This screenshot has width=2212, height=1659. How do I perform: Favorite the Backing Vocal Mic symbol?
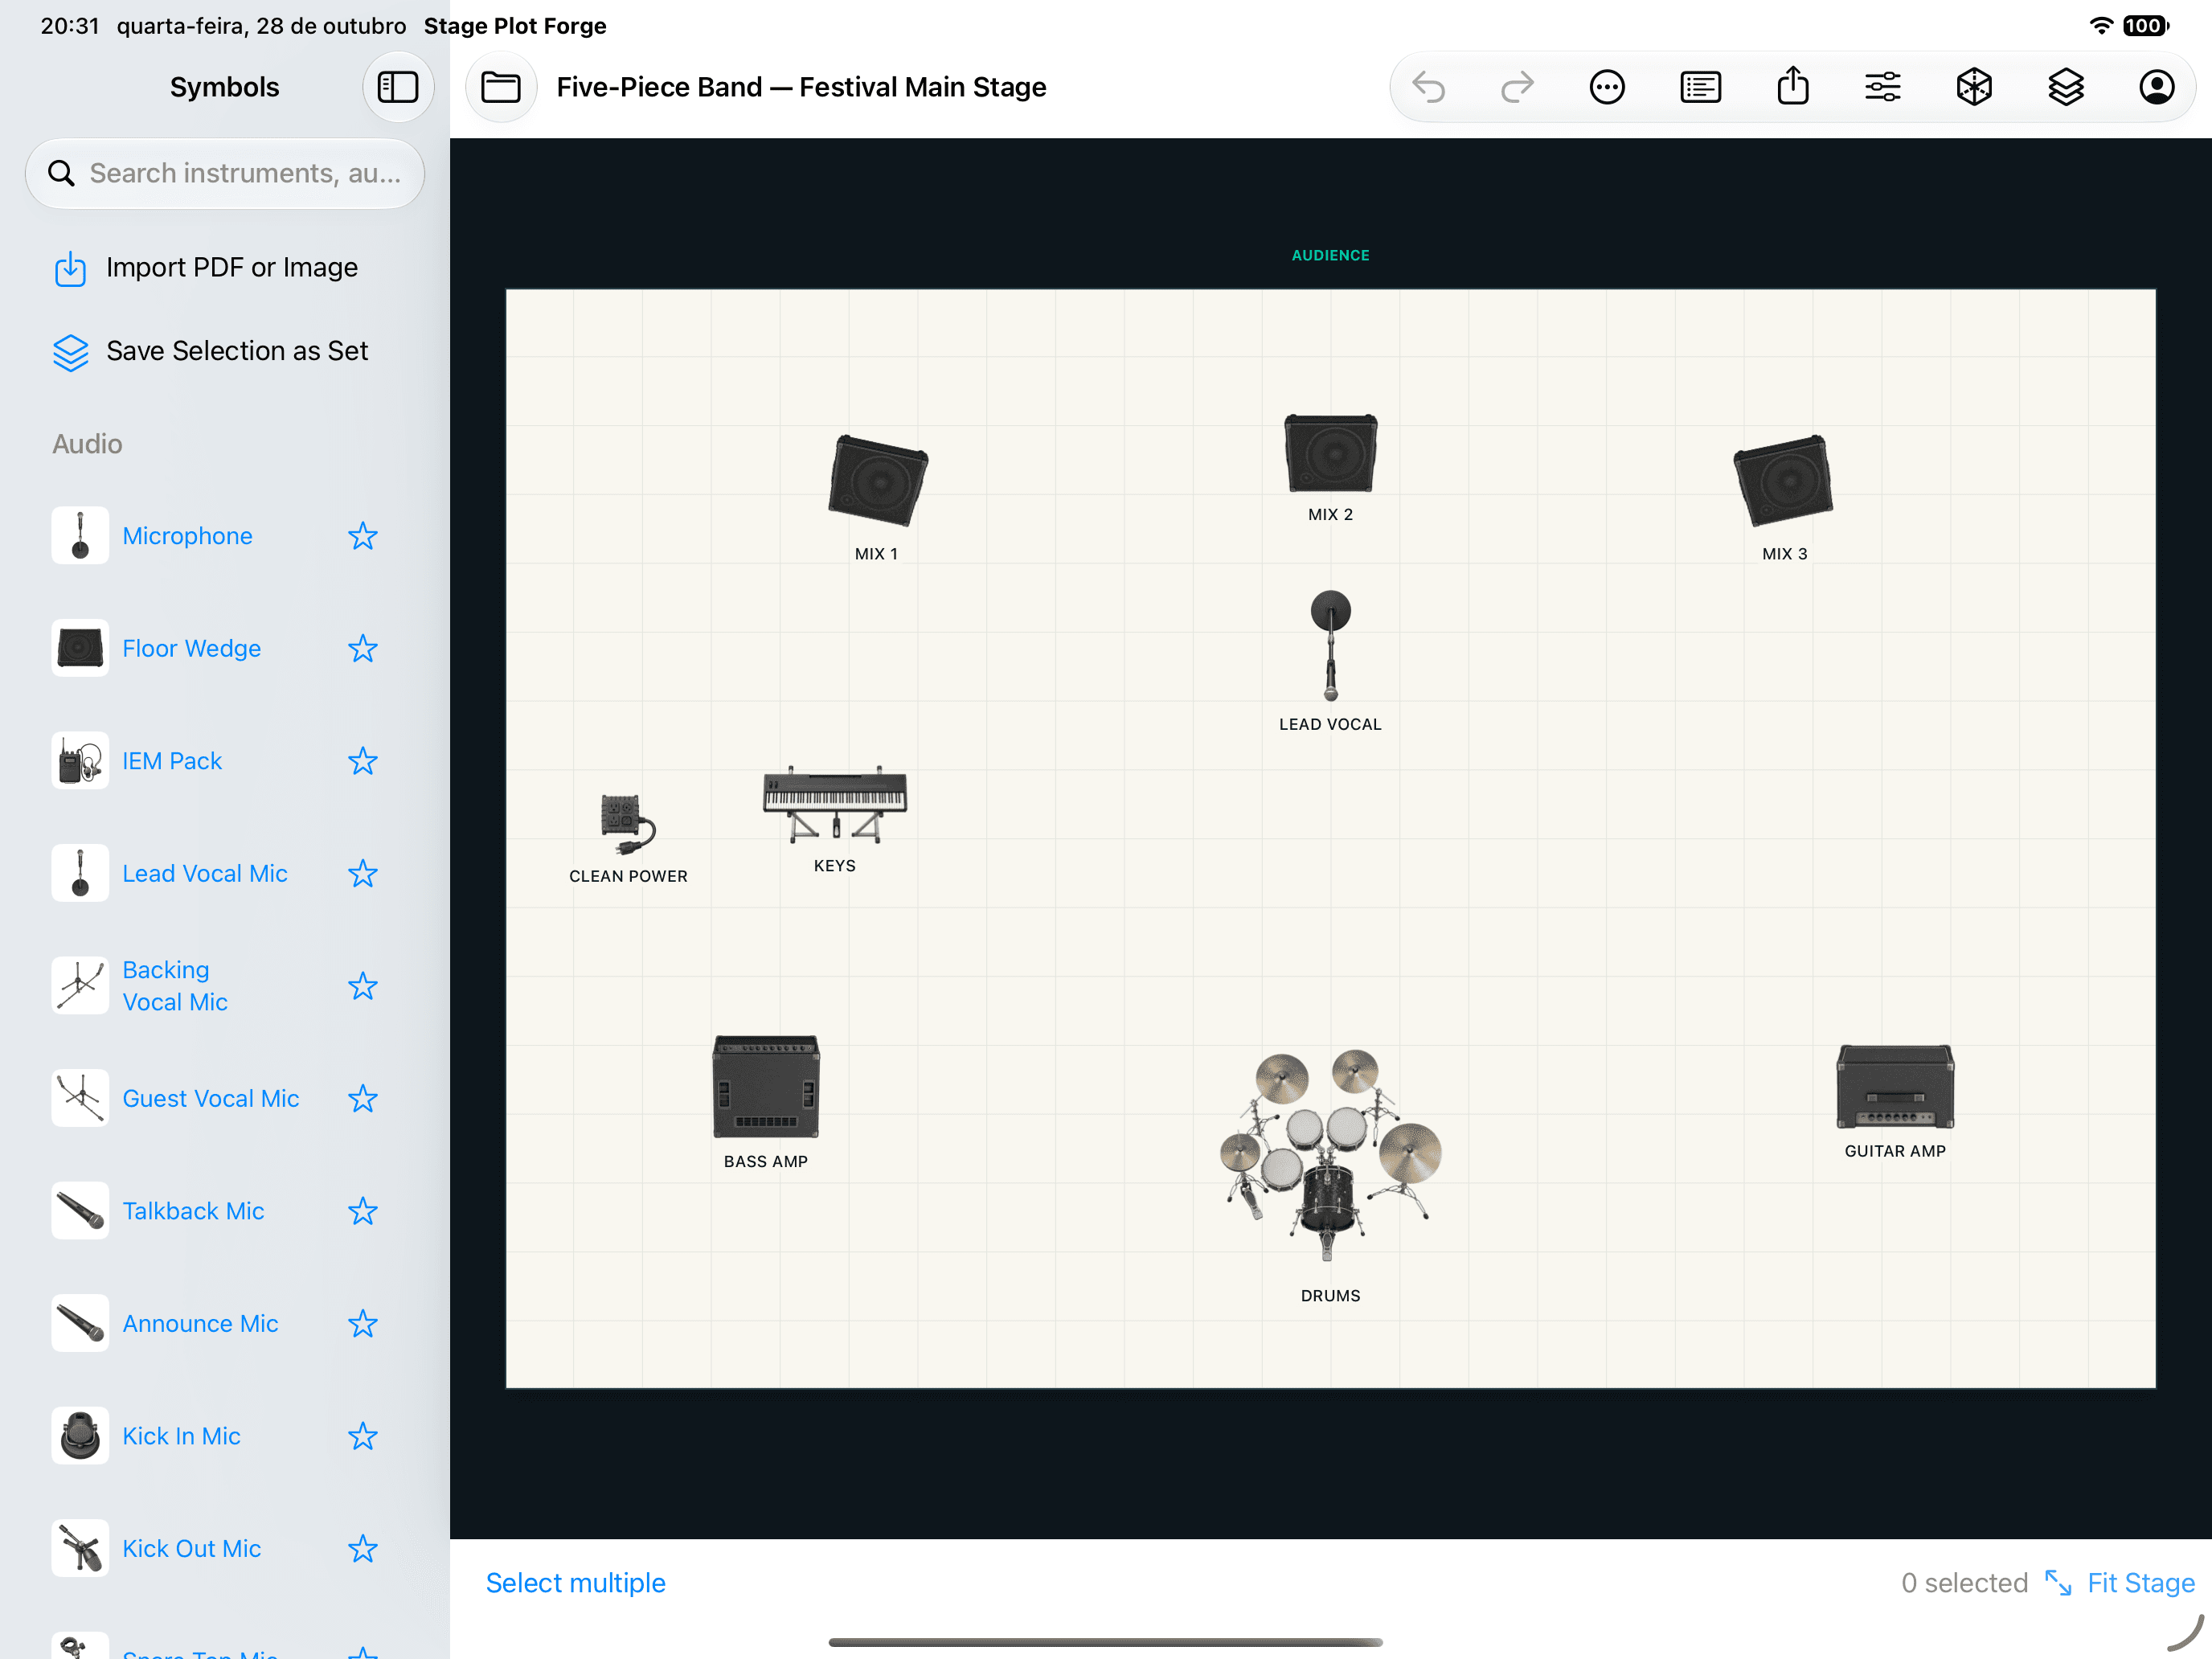click(362, 986)
